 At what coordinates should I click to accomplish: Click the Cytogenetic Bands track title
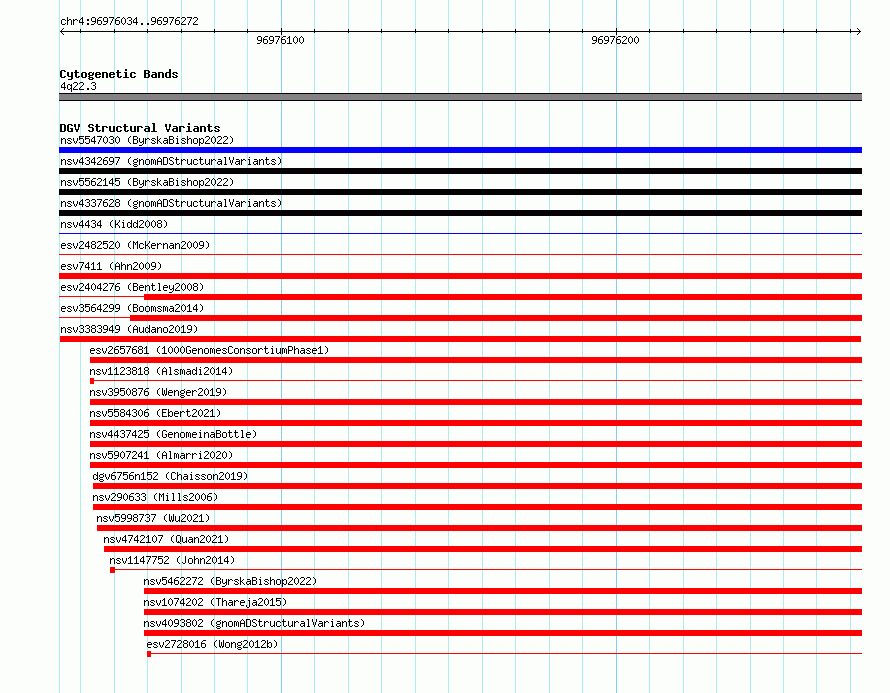click(x=119, y=74)
